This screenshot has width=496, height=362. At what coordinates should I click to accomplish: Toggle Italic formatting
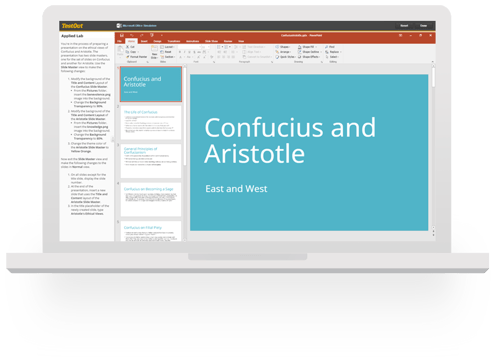(185, 52)
